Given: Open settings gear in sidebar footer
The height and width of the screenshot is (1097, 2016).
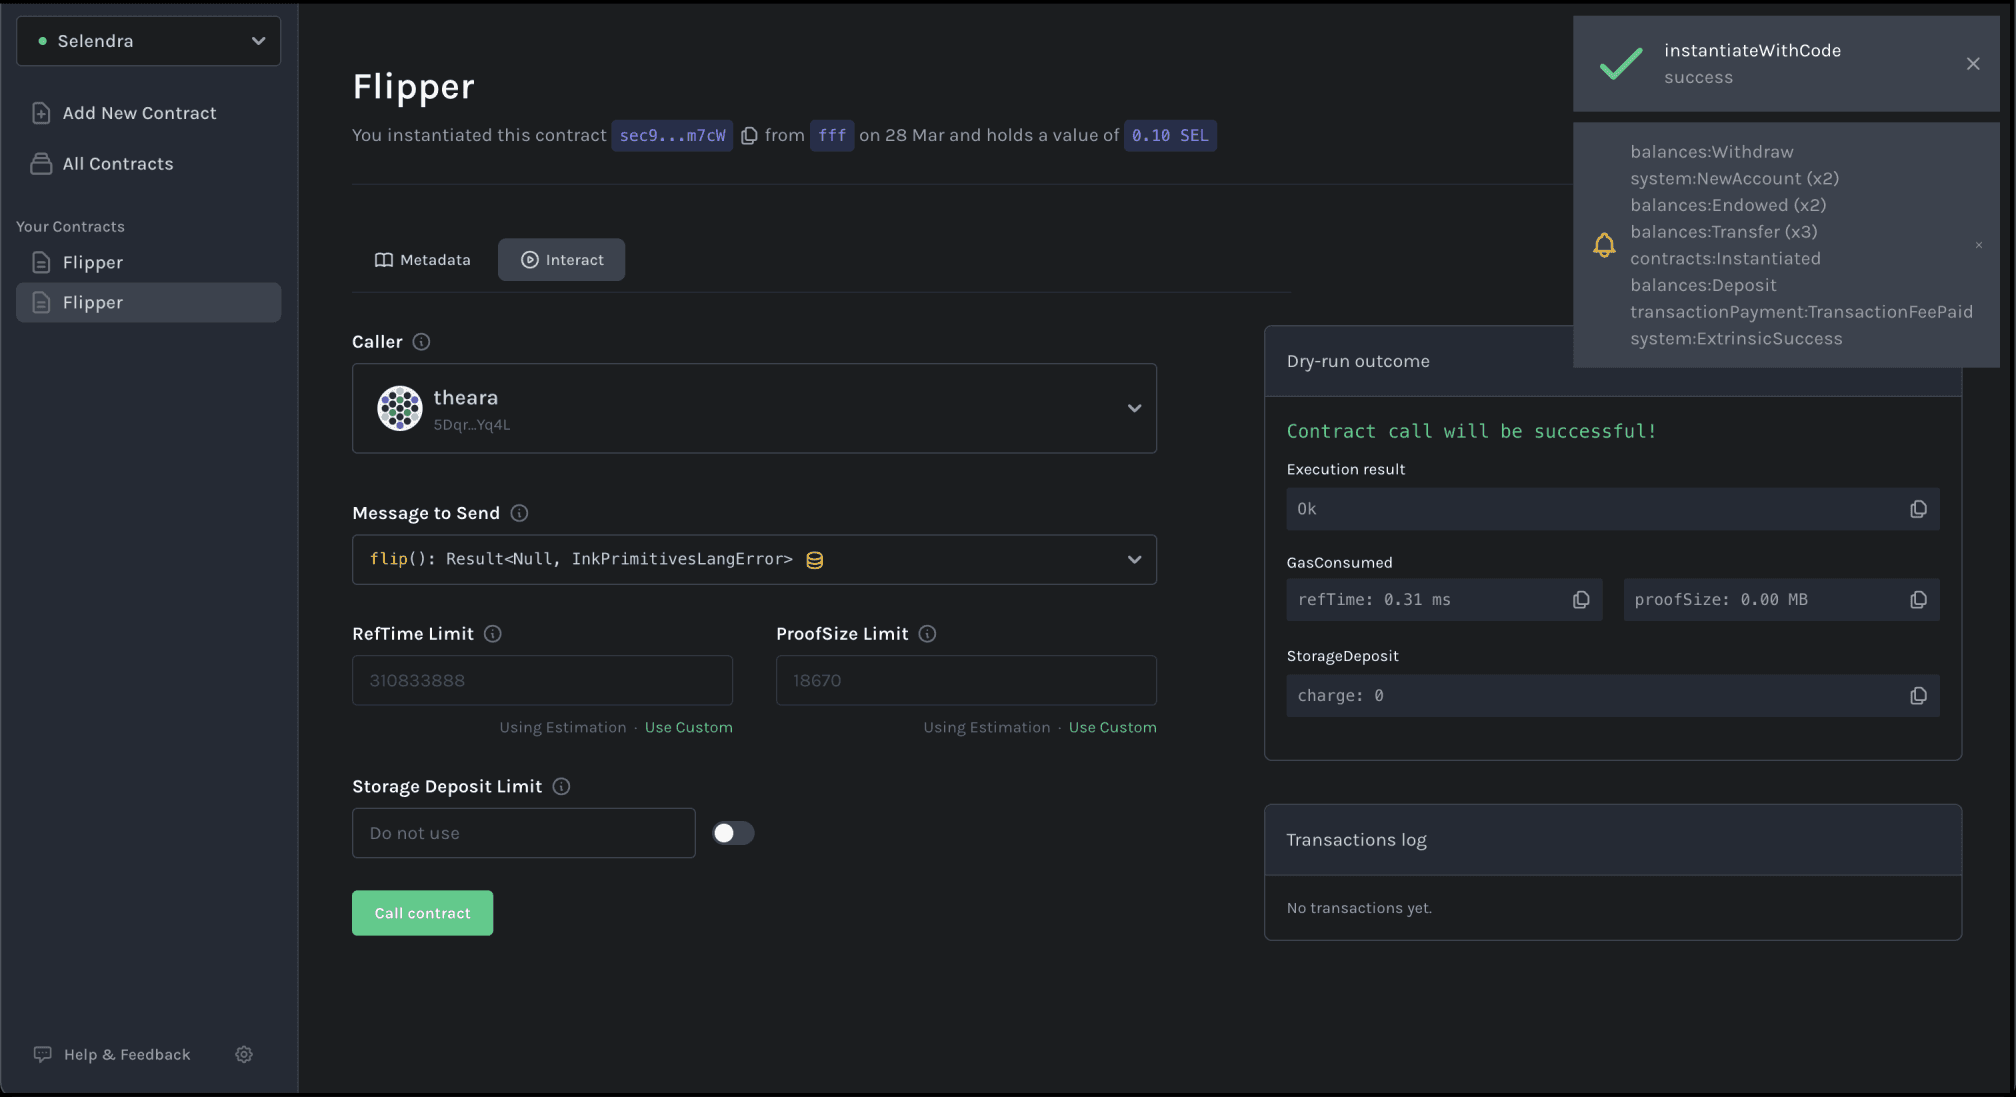Looking at the screenshot, I should tap(244, 1054).
